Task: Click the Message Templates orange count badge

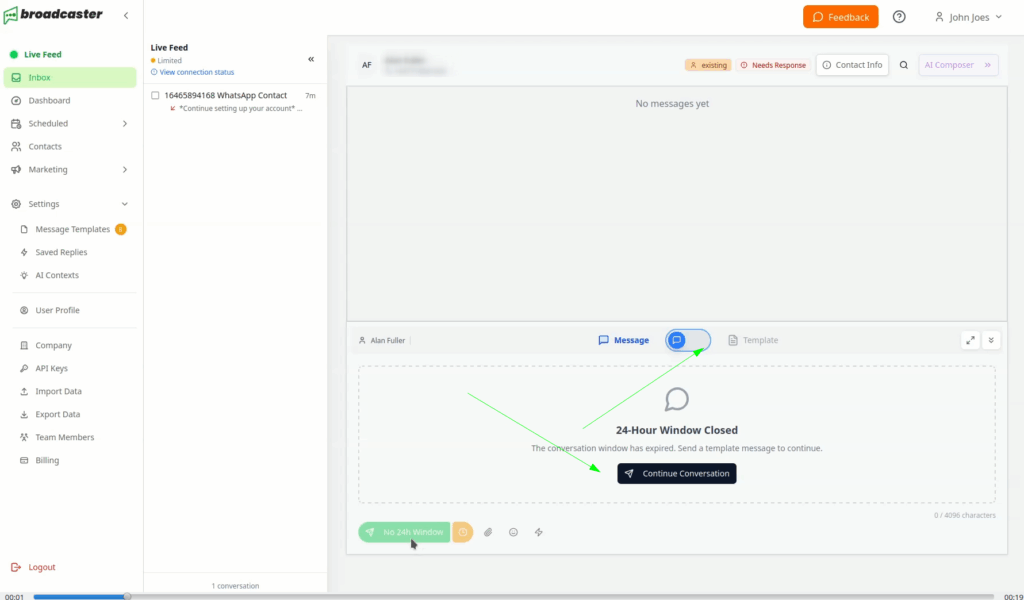Action: (120, 229)
